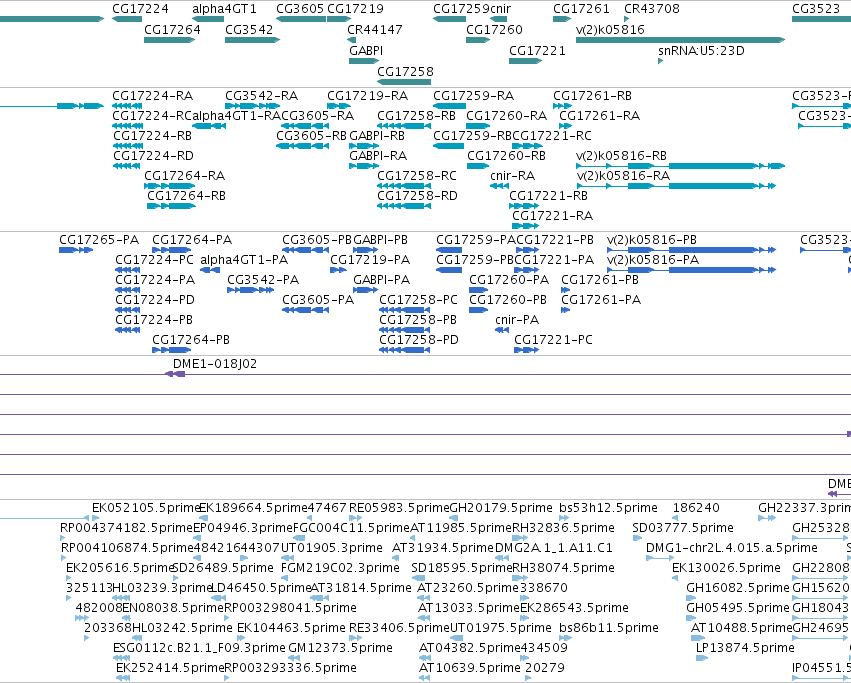Select the CG17258 gene bar
This screenshot has height=683, width=851.
[x=404, y=83]
